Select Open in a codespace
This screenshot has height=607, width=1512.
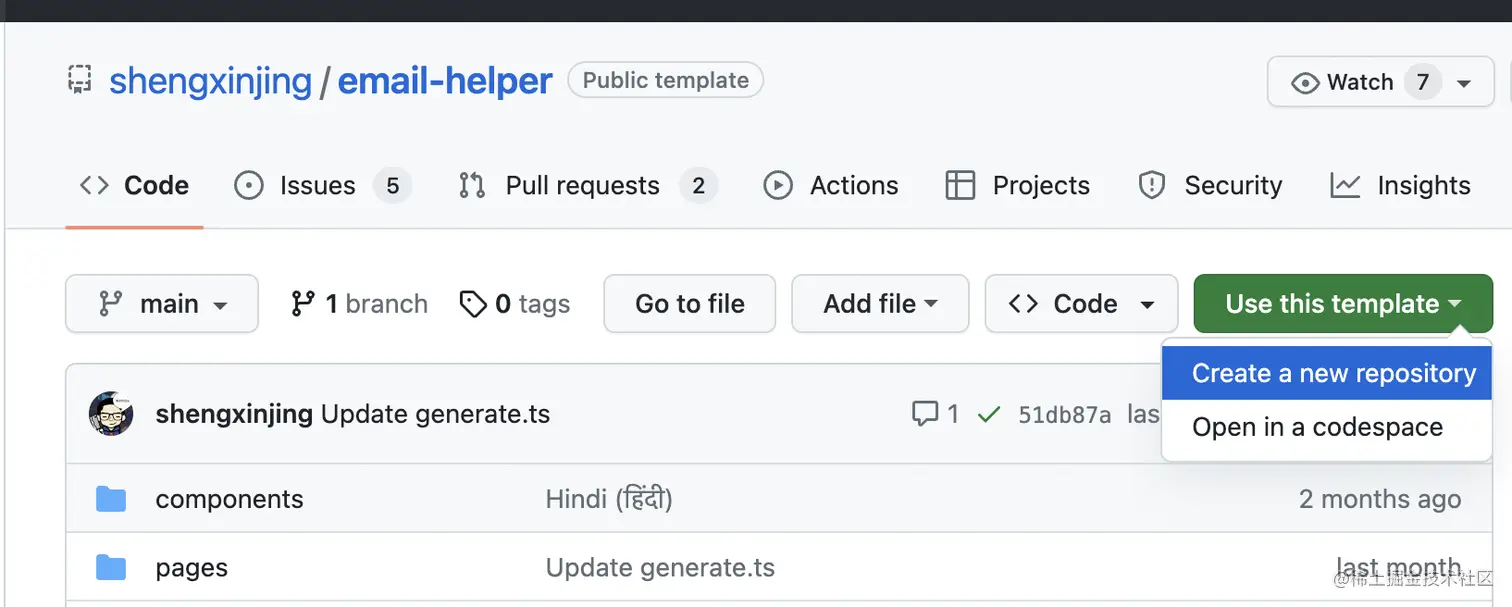pyautogui.click(x=1317, y=427)
